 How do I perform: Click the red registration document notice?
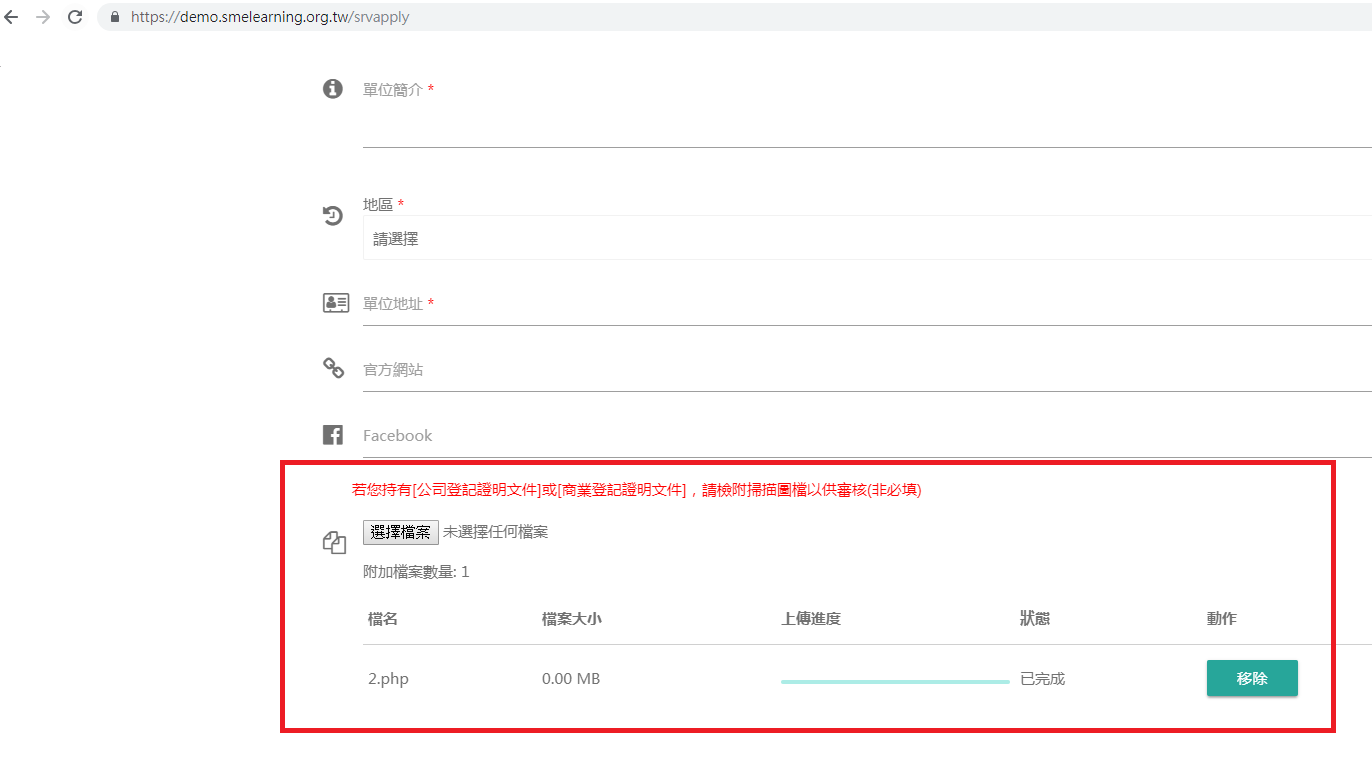(636, 490)
